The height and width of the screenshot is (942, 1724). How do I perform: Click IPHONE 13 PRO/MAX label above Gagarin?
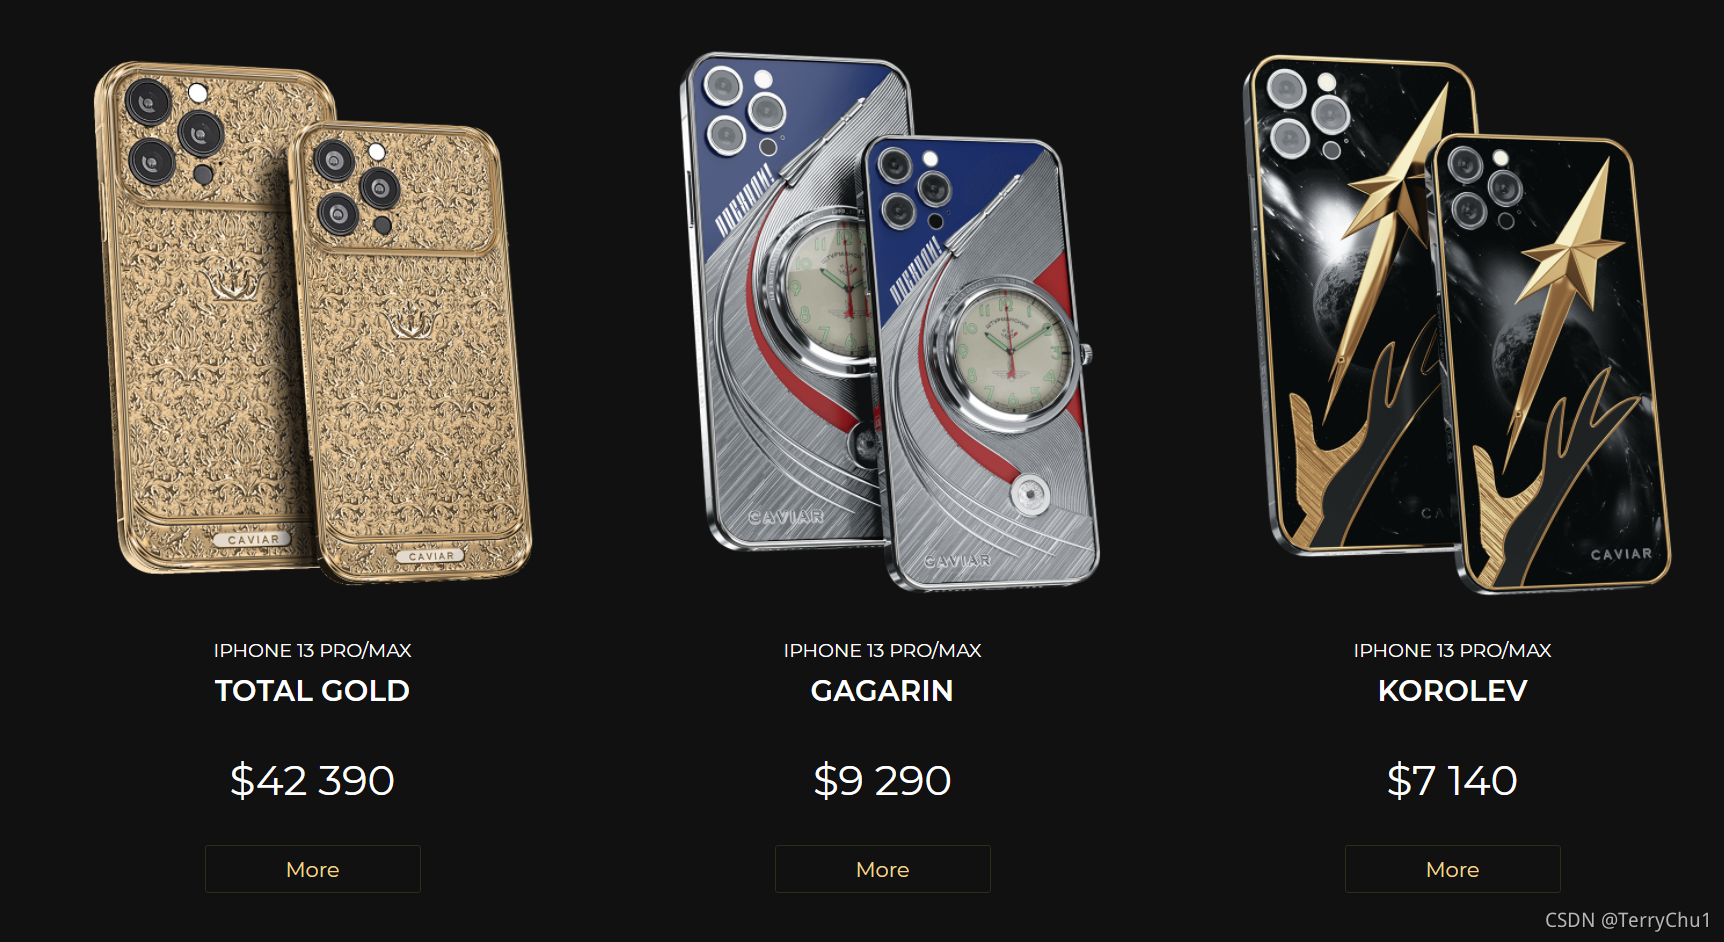coord(883,650)
